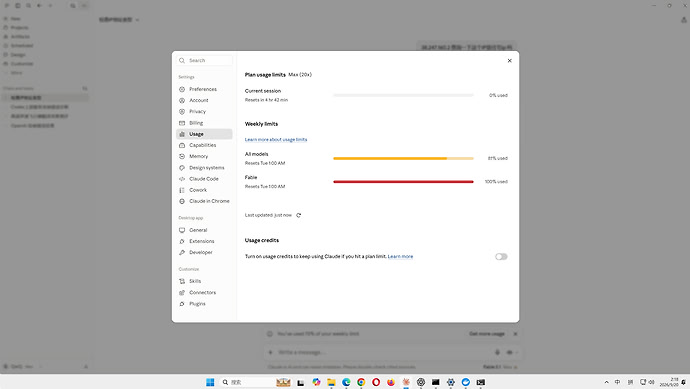Open Microsoft Edge from taskbar
The width and height of the screenshot is (690, 389).
pos(346,382)
